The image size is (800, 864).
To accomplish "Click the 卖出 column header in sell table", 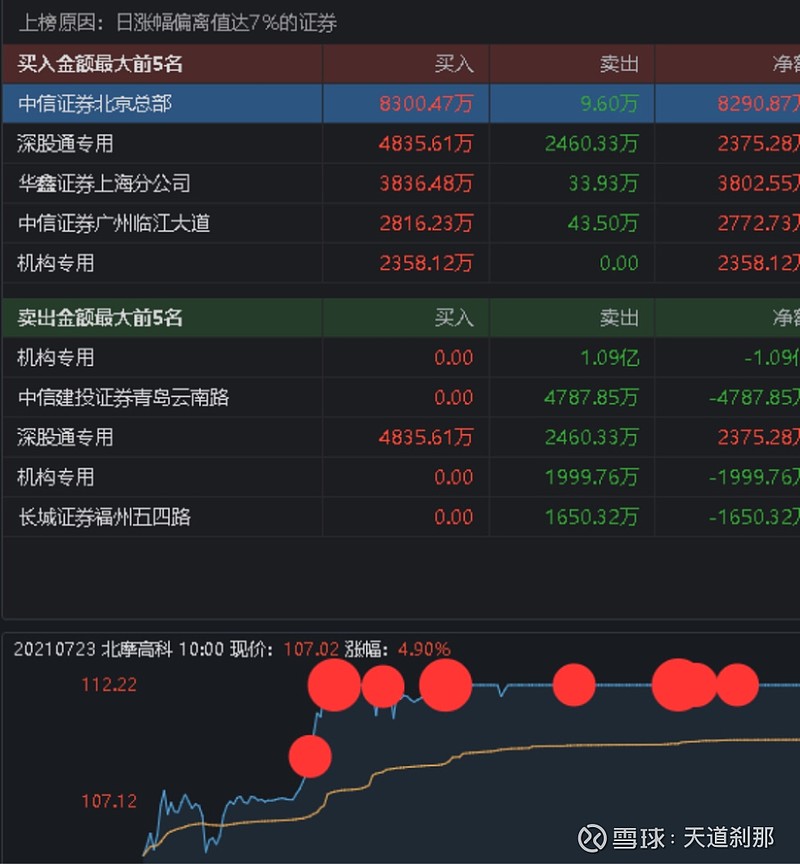I will (619, 318).
